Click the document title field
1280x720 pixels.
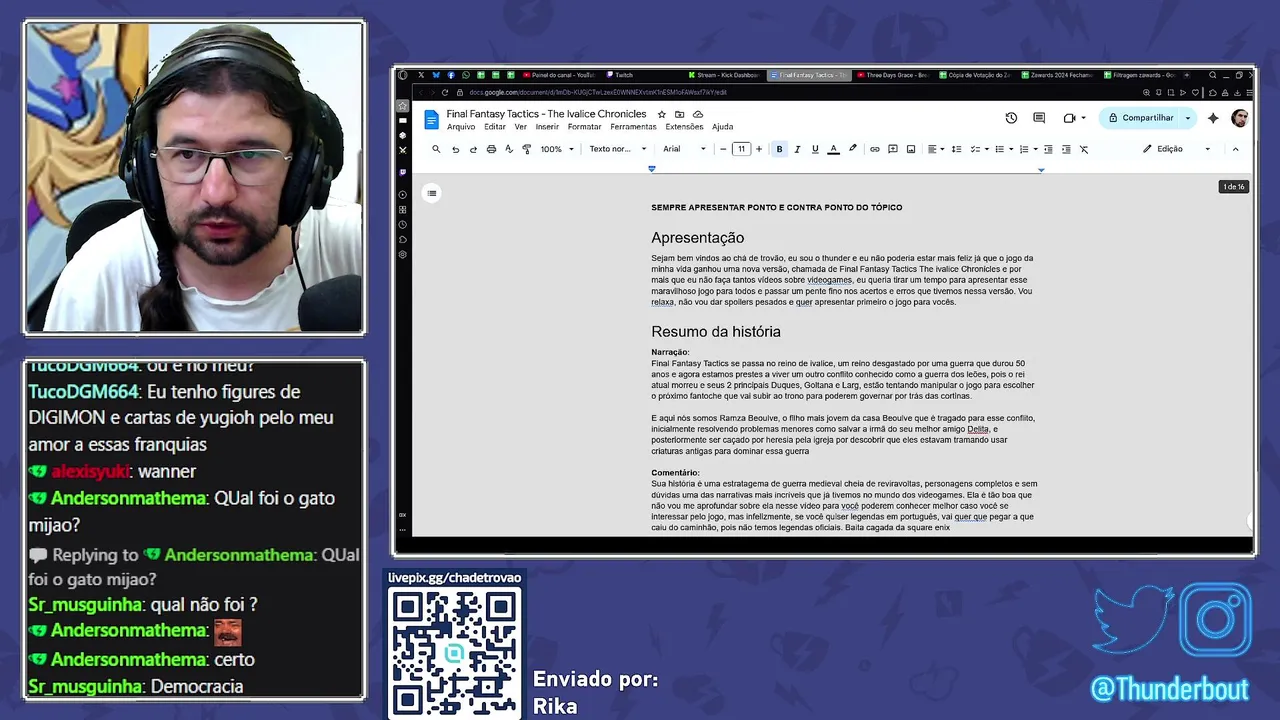pyautogui.click(x=546, y=114)
